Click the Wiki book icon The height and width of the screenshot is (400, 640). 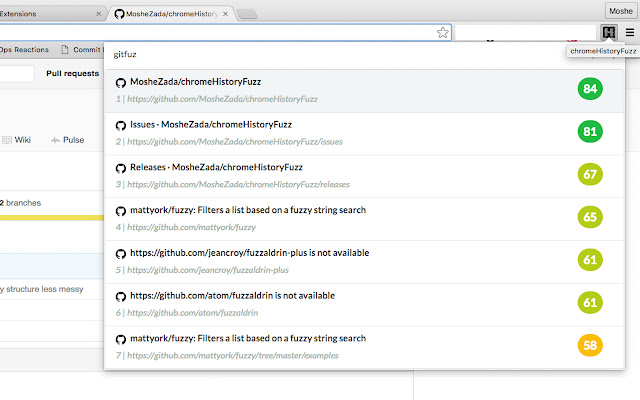tap(7, 140)
